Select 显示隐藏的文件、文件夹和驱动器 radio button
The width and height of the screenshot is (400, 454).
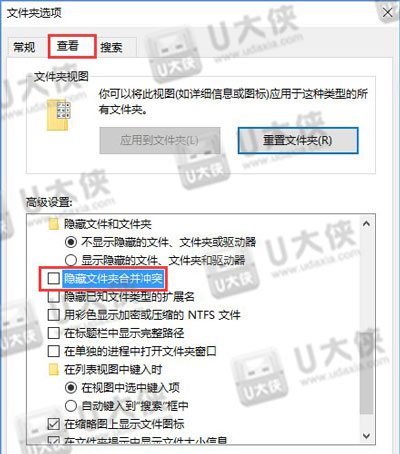pyautogui.click(x=71, y=260)
